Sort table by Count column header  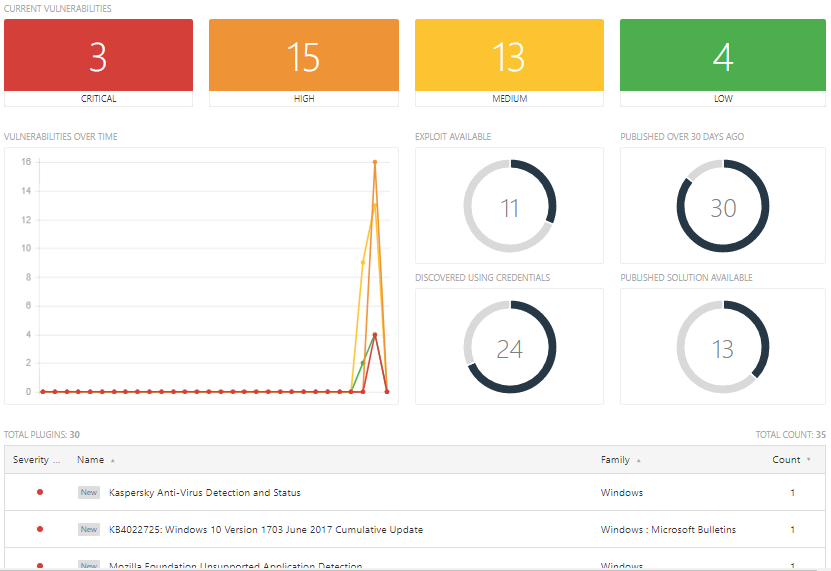pos(787,460)
